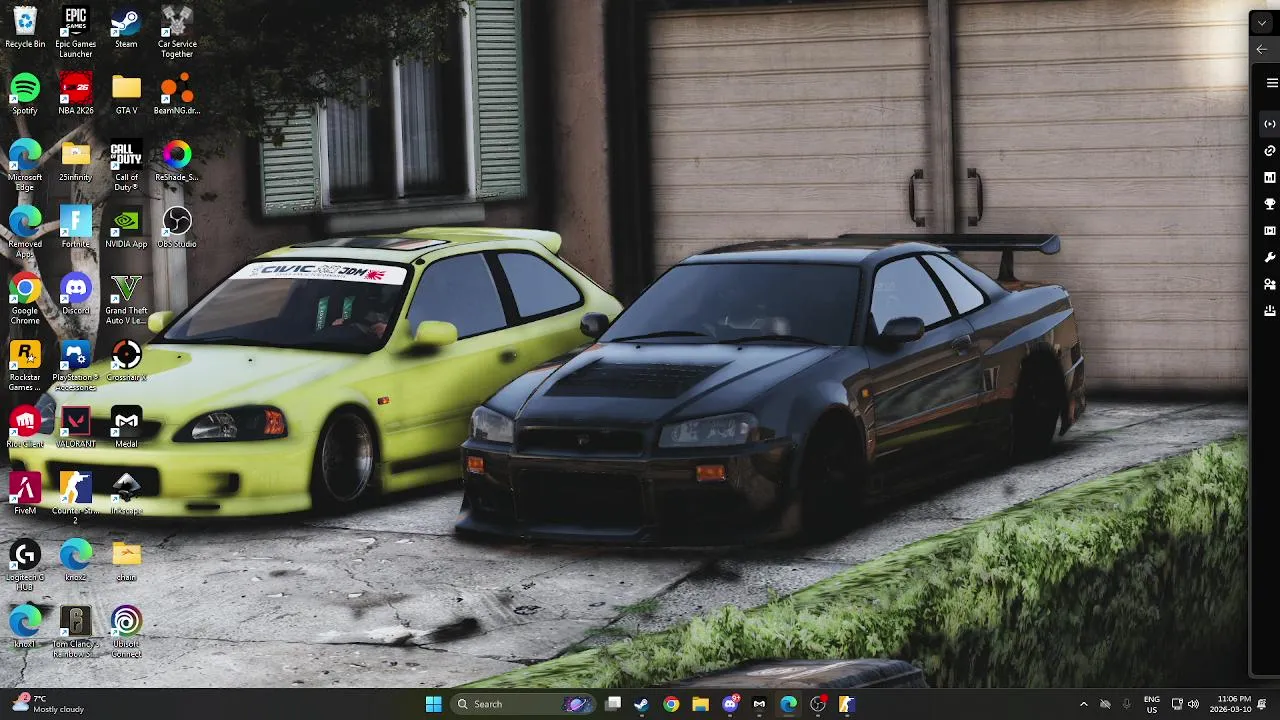1280x720 pixels.
Task: Open the video clips icon in the side panel
Action: pos(1270,231)
